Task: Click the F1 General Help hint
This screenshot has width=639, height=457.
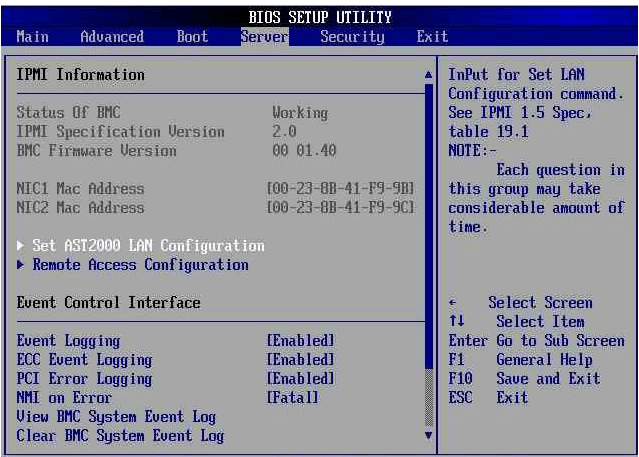Action: click(521, 360)
